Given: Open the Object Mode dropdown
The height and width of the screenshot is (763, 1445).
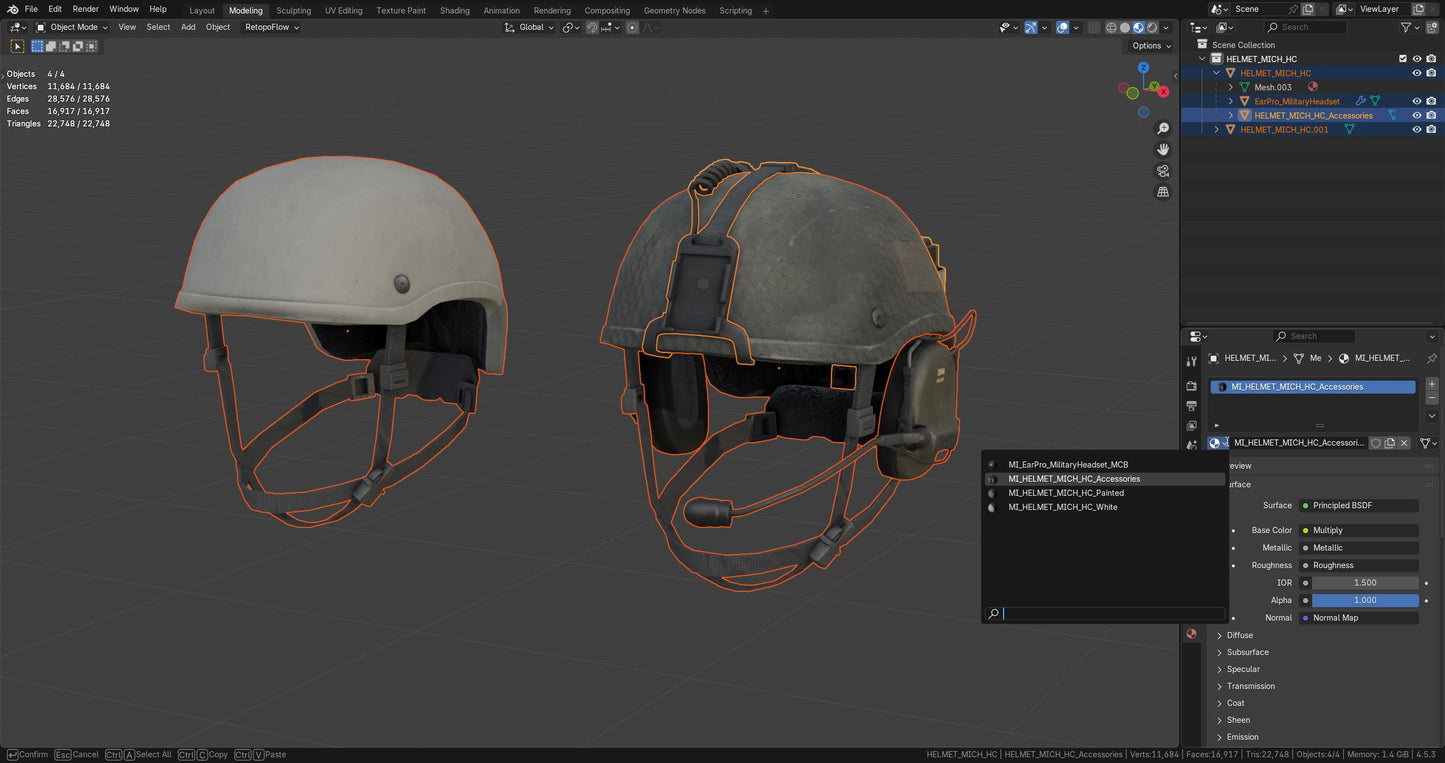Looking at the screenshot, I should point(77,27).
